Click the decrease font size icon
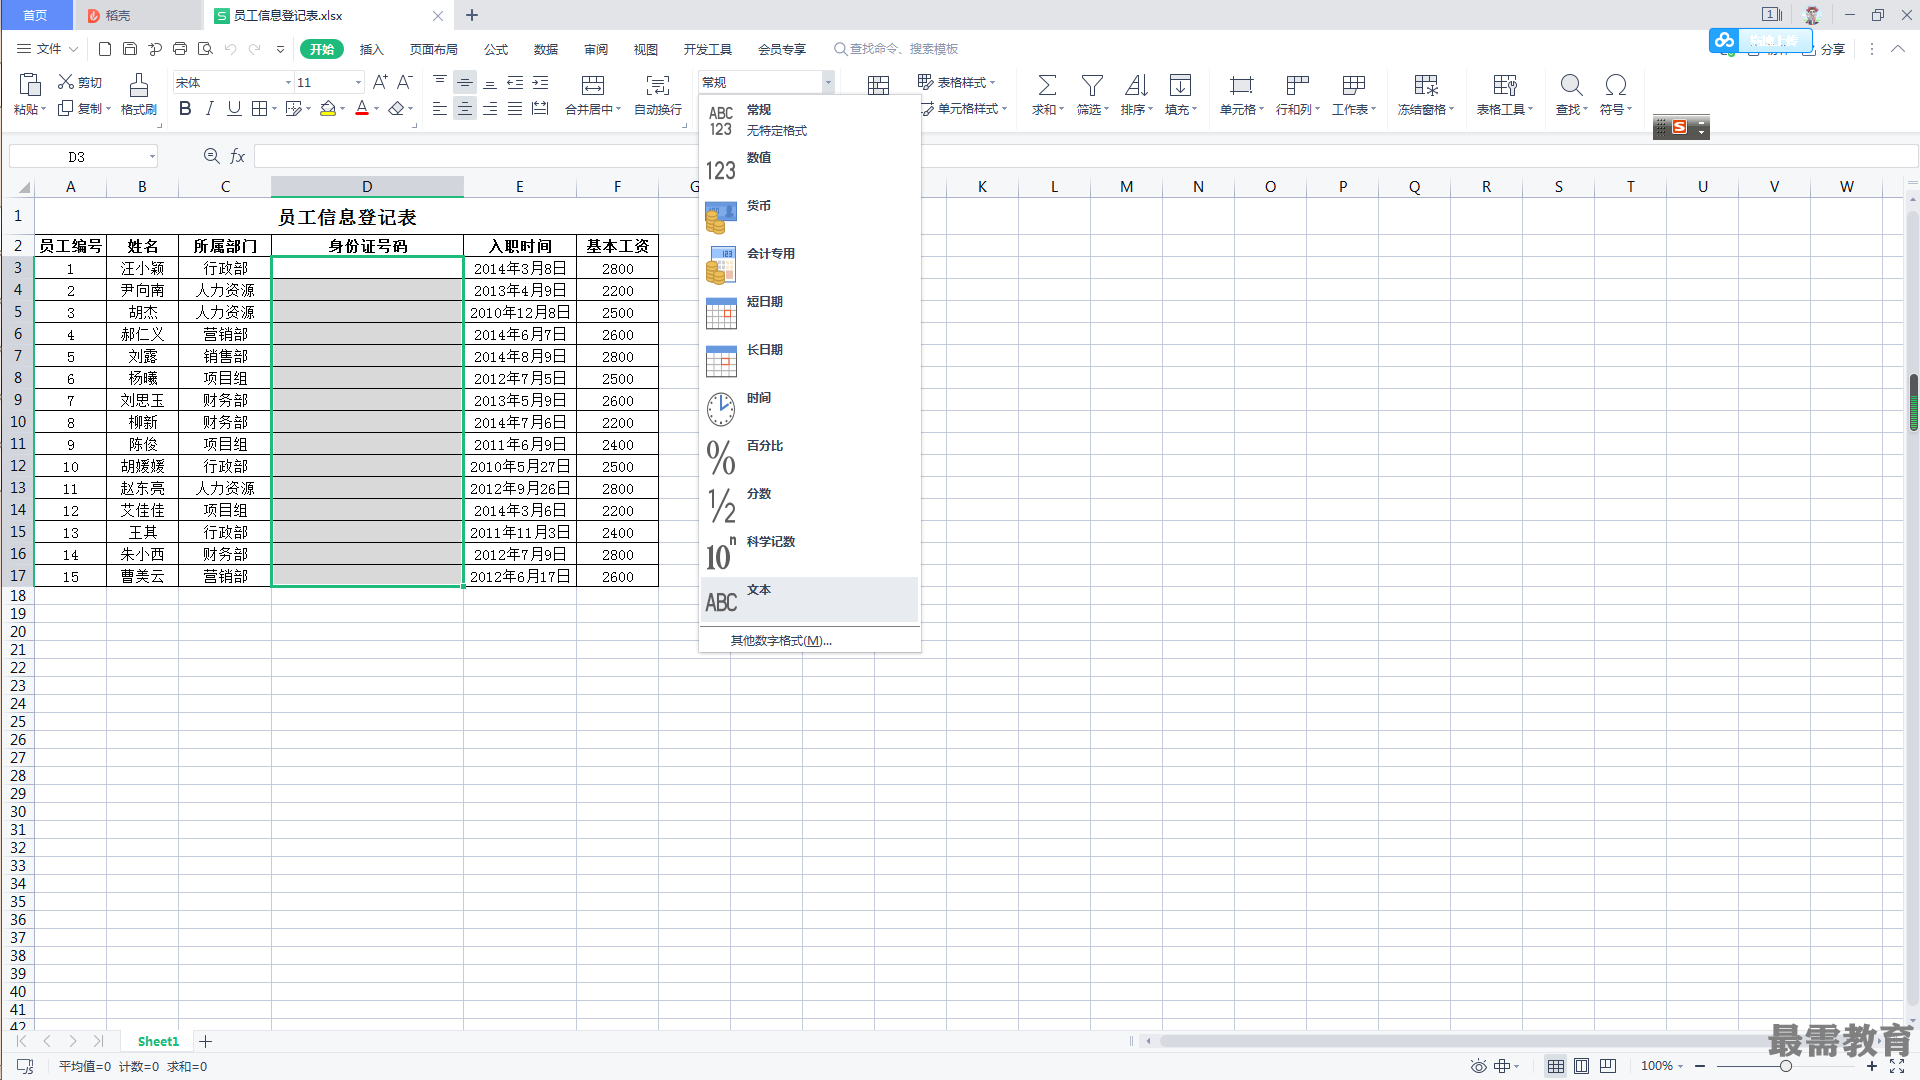The image size is (1920, 1080). click(x=405, y=82)
